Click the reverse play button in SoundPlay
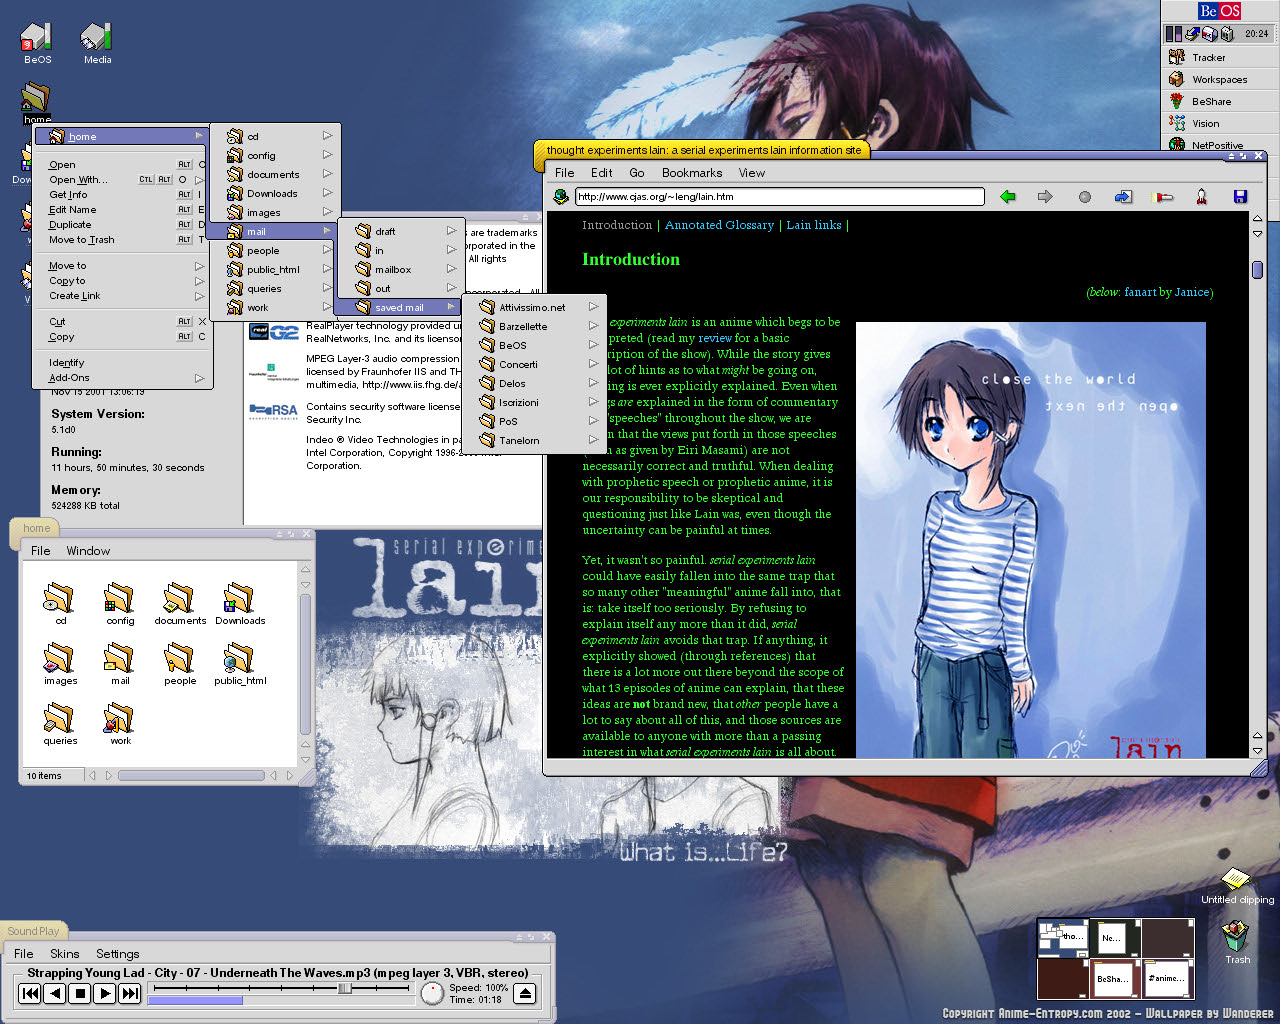The height and width of the screenshot is (1024, 1280). 55,993
